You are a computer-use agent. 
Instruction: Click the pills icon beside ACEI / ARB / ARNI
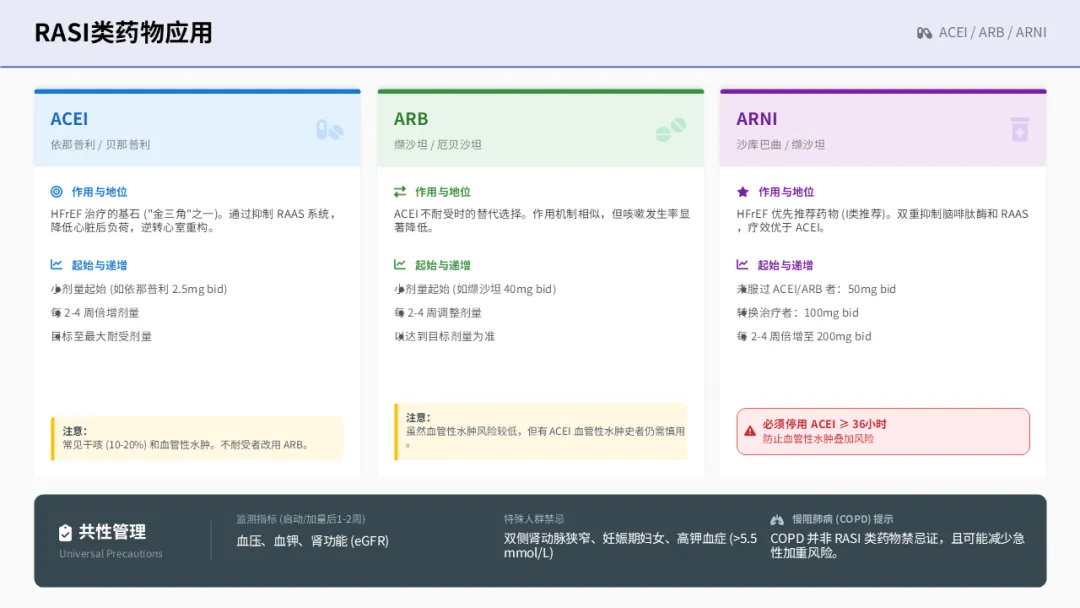pyautogui.click(x=924, y=33)
